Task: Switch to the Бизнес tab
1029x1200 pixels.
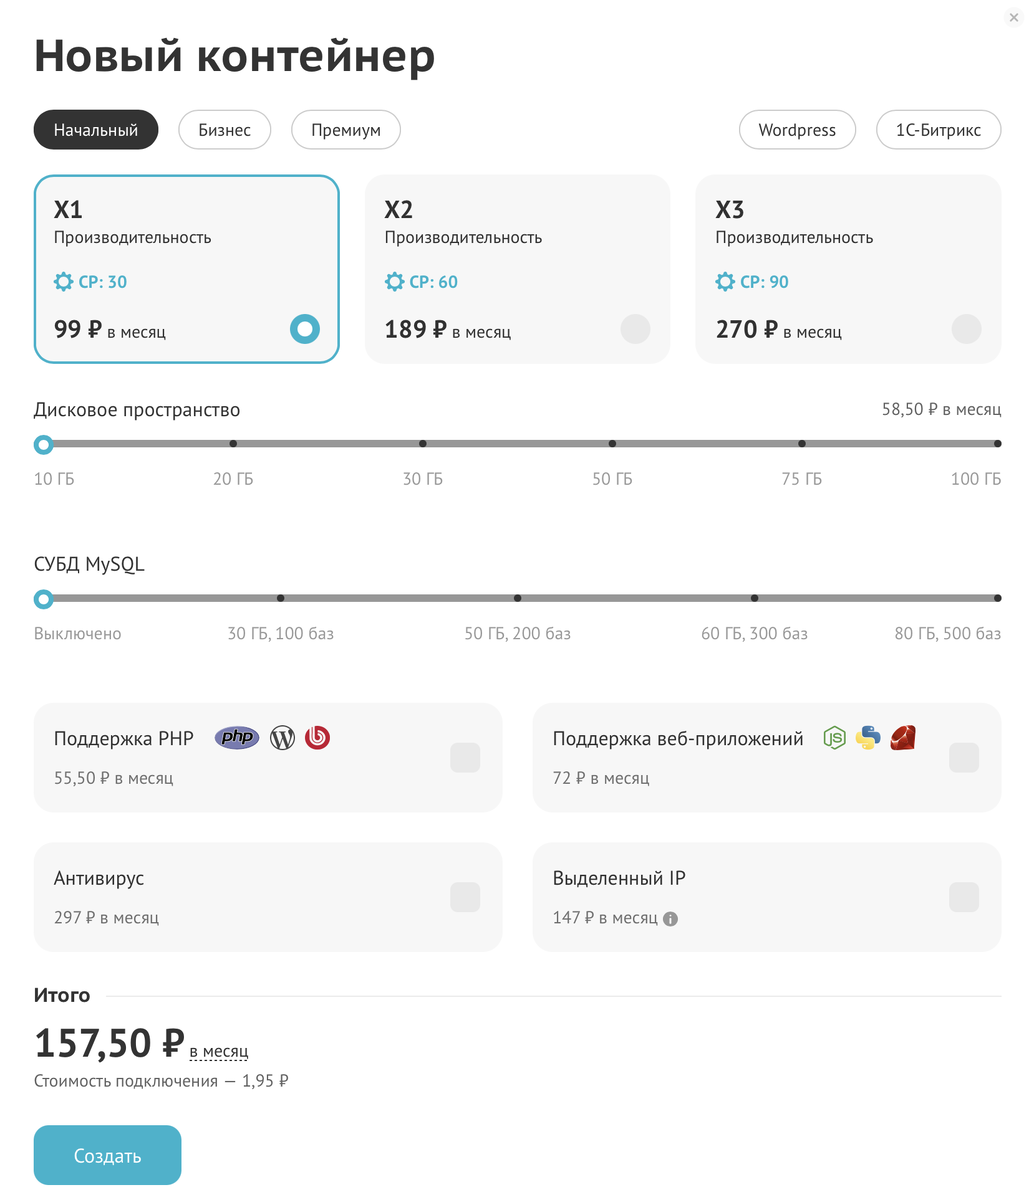Action: (224, 130)
